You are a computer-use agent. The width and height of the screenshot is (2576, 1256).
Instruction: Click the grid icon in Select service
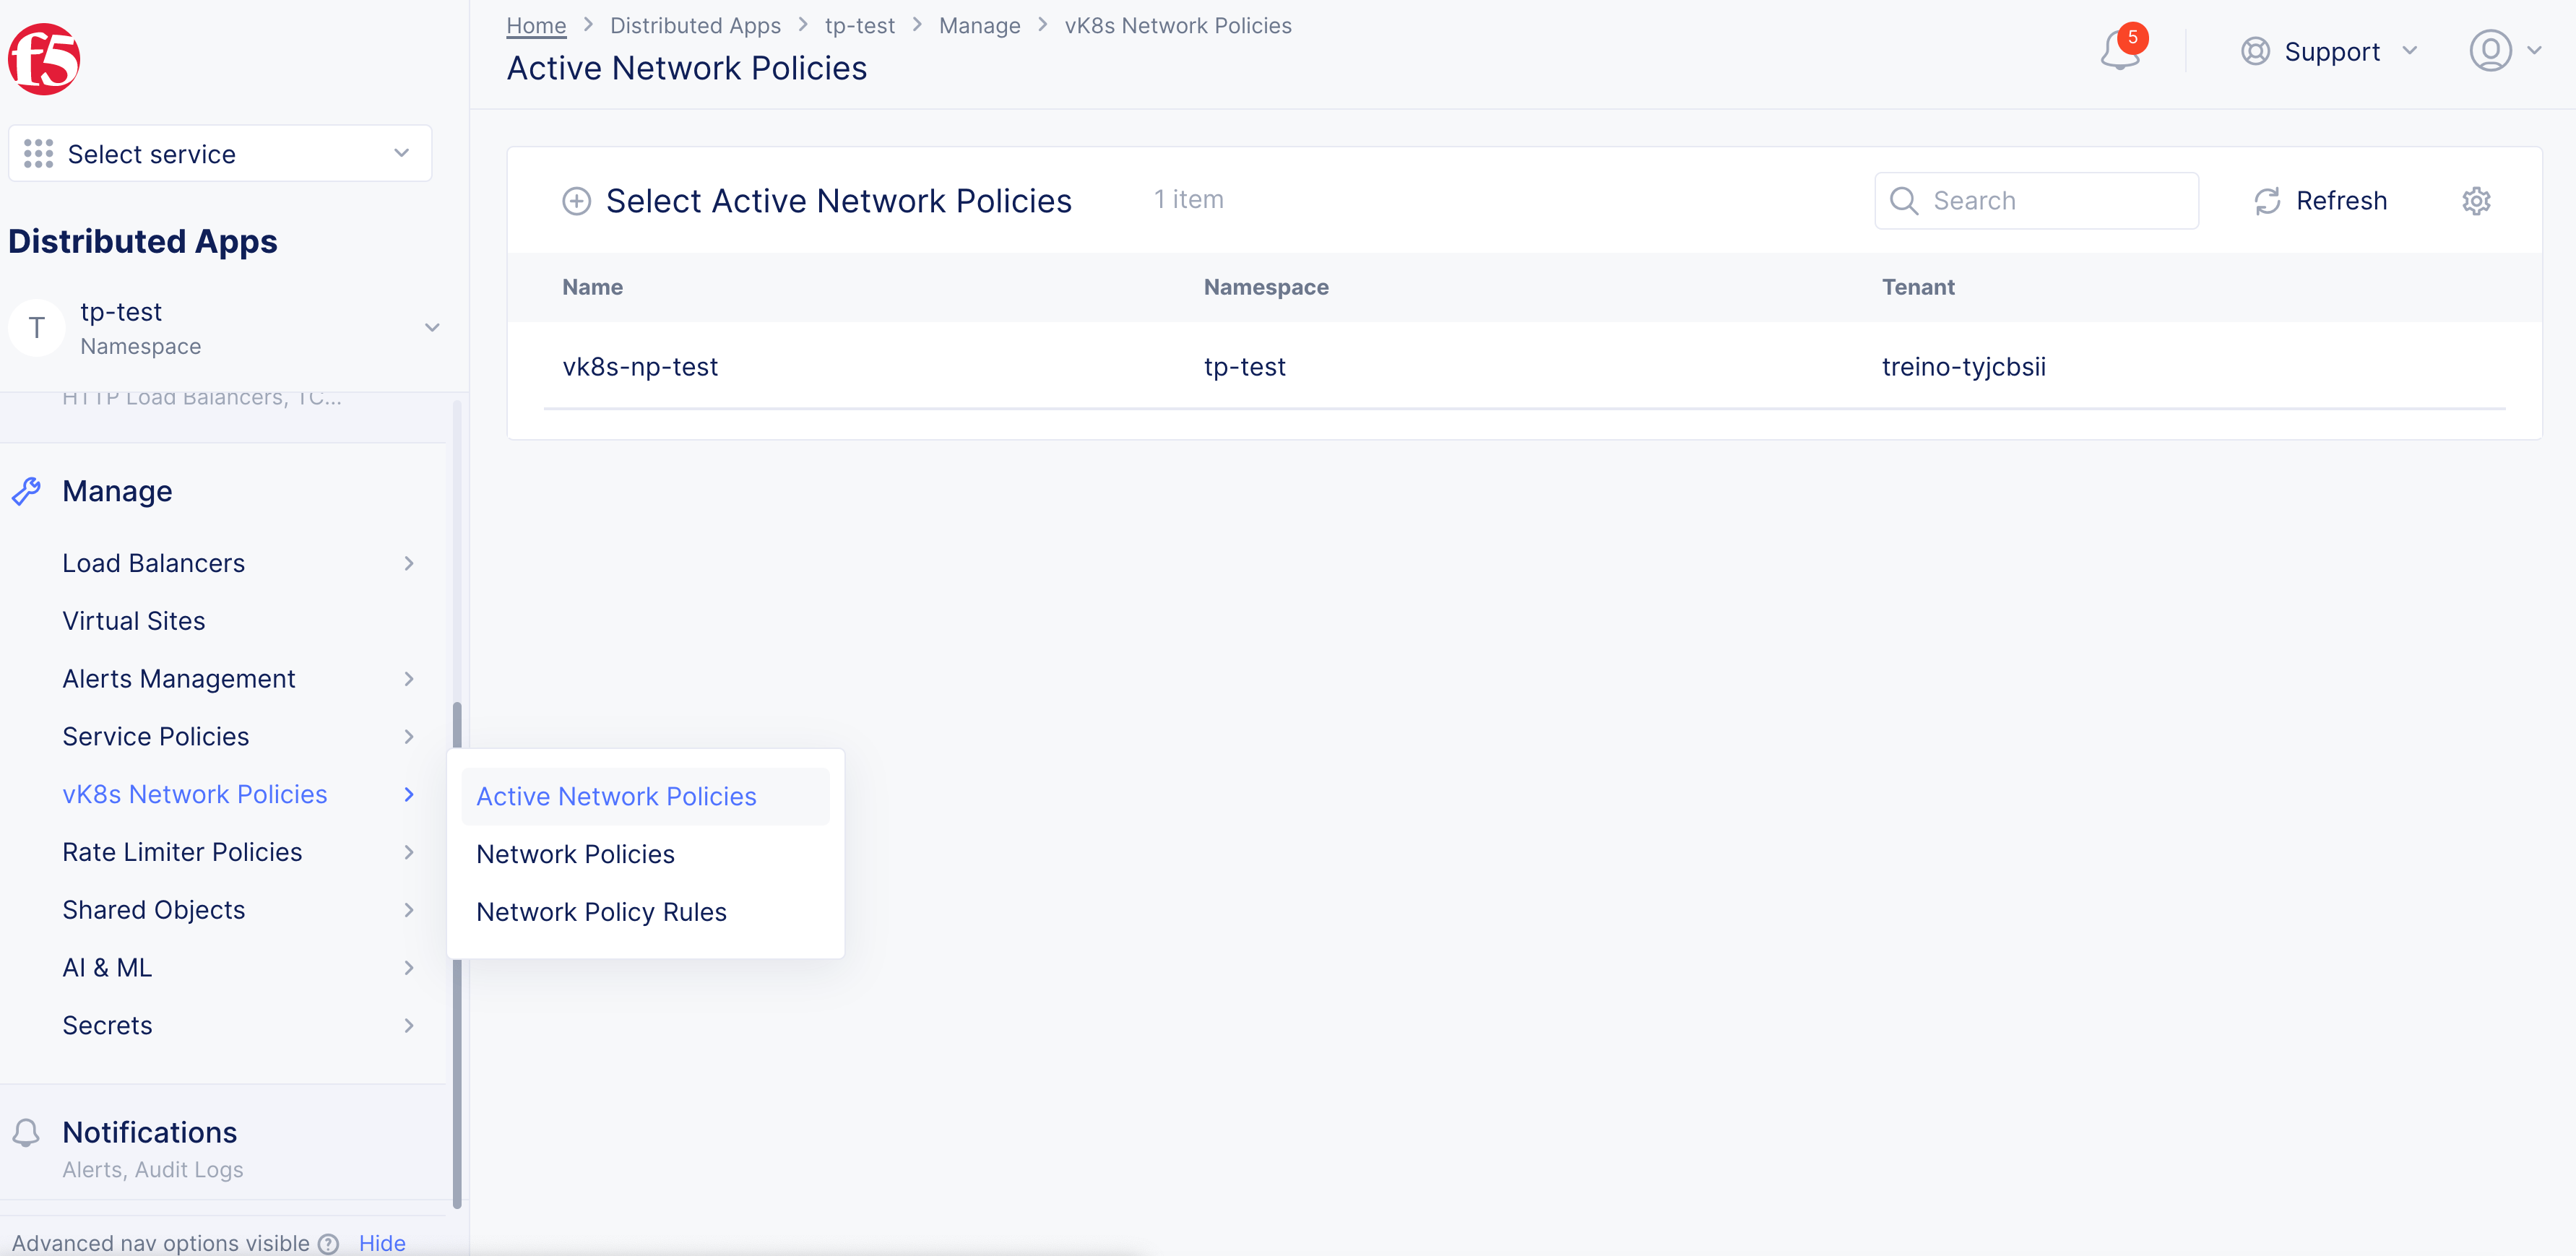[37, 153]
